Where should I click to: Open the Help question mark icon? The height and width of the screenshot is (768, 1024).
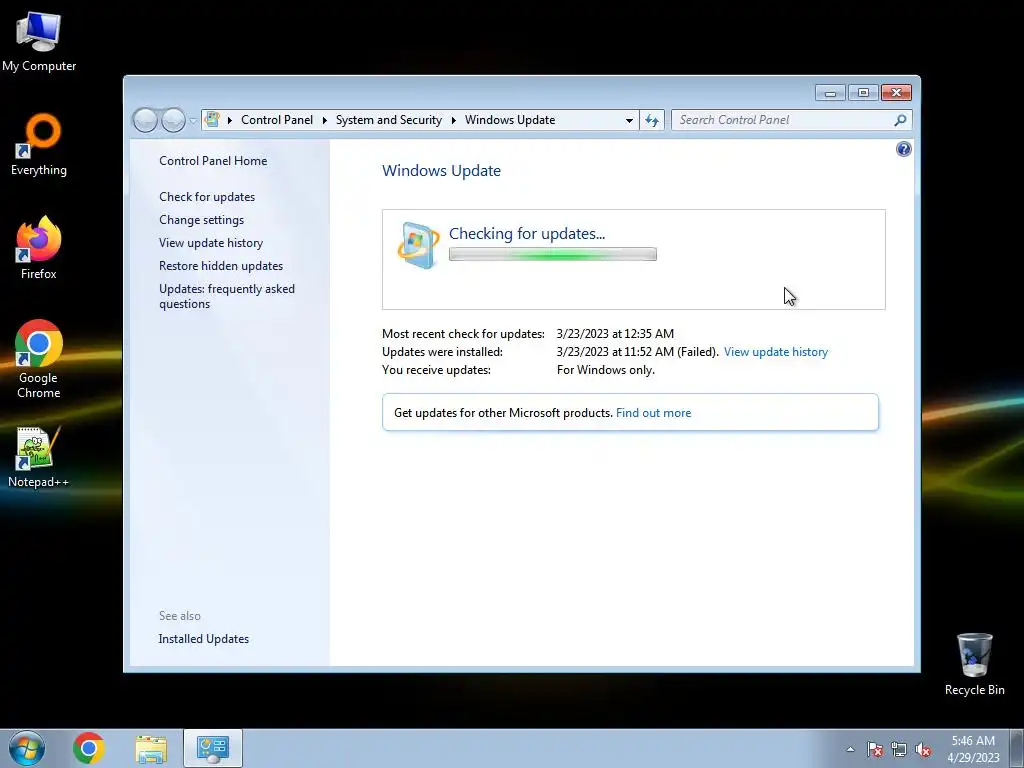click(903, 149)
